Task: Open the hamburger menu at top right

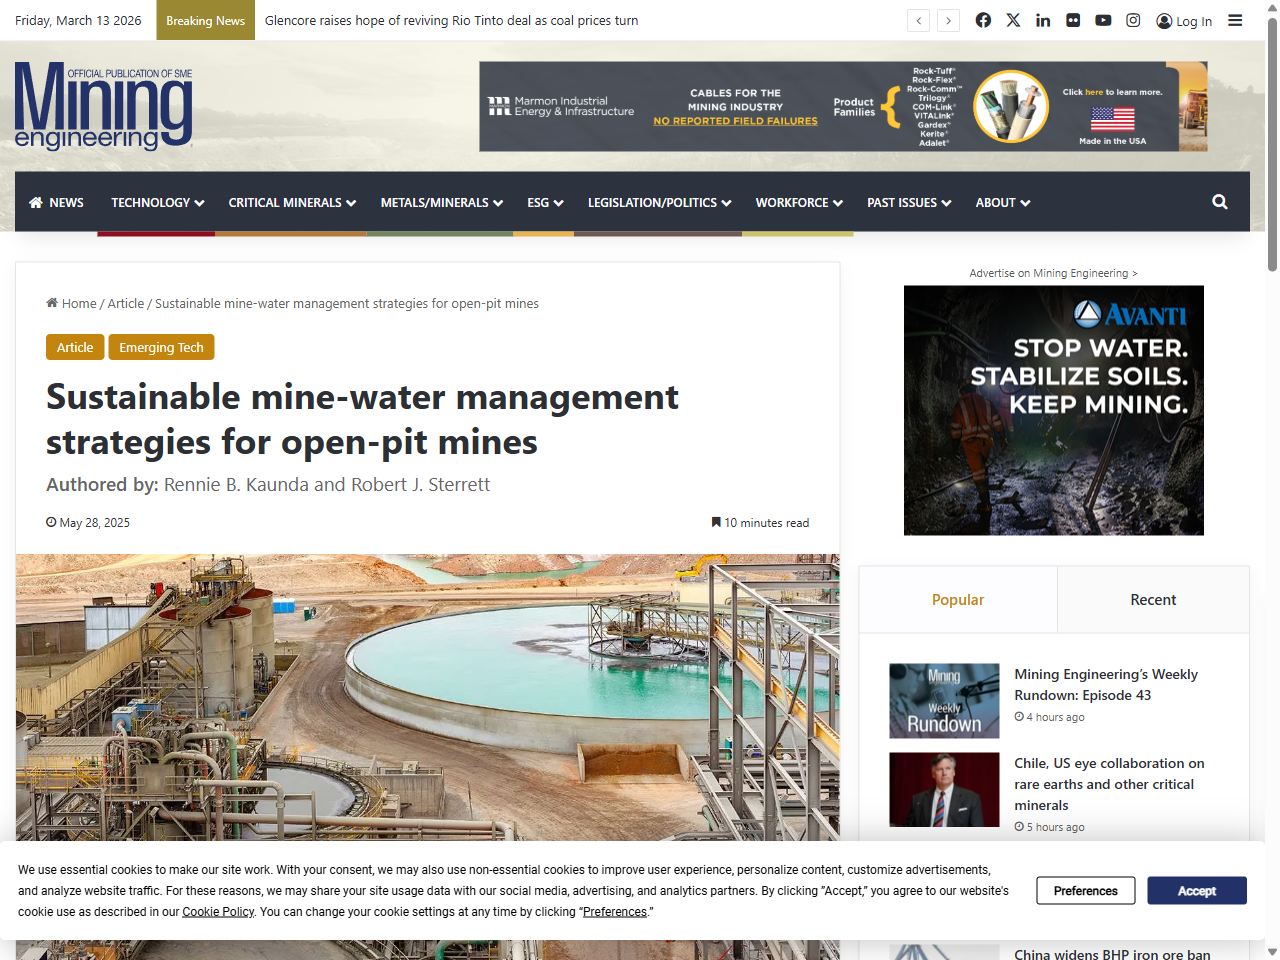Action: point(1235,20)
